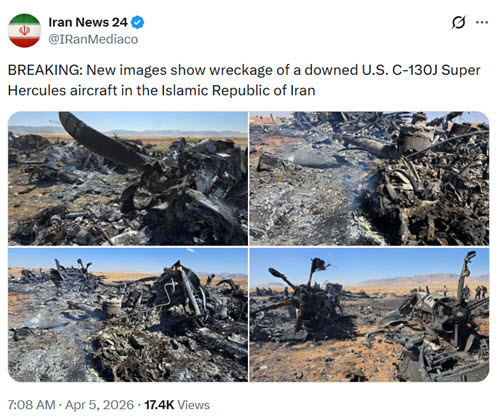The height and width of the screenshot is (418, 500).
Task: Select the BREAKING tweet text
Action: tap(244, 80)
